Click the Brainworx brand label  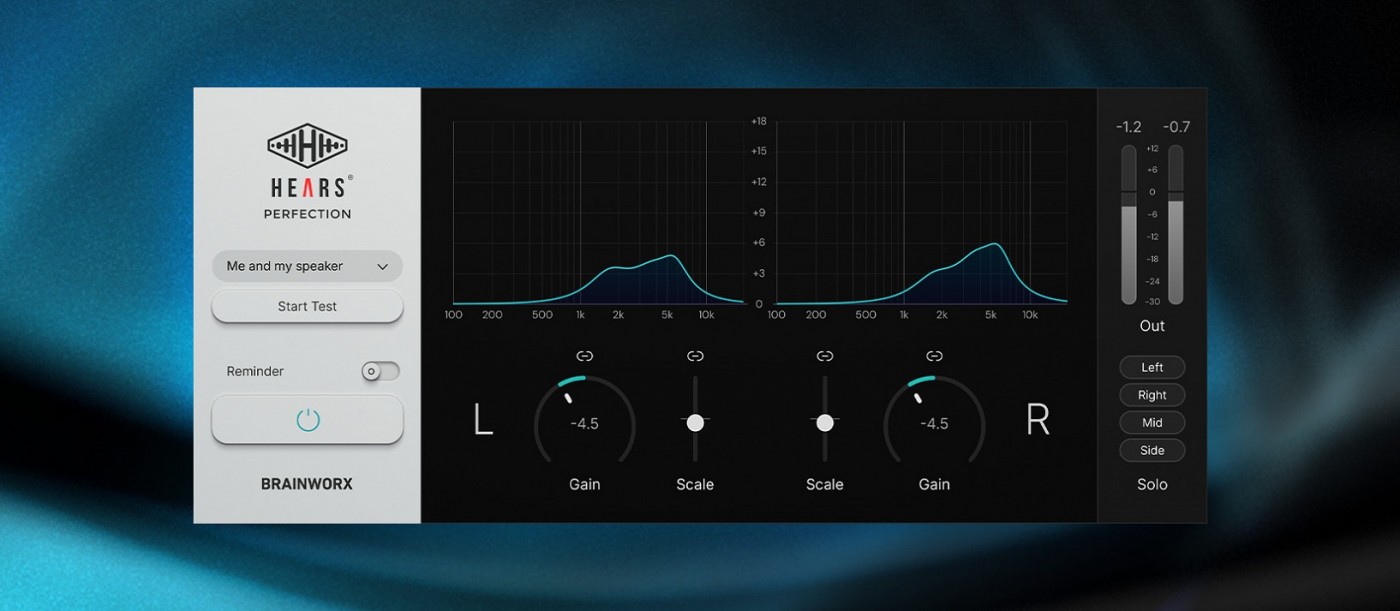307,484
